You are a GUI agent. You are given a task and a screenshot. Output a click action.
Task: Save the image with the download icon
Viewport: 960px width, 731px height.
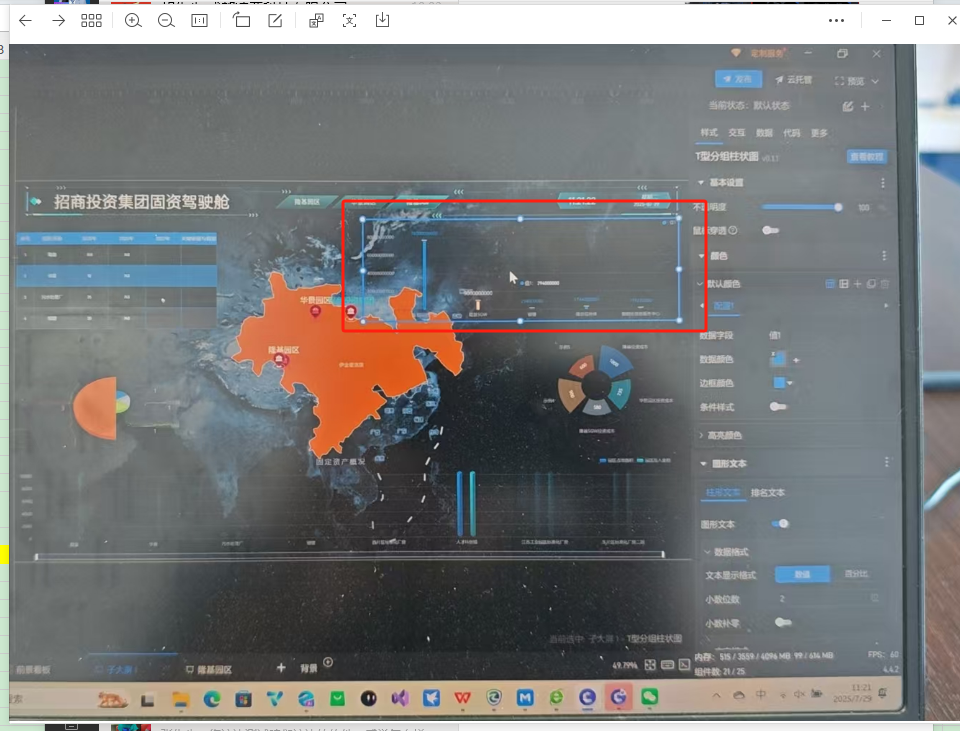[382, 20]
